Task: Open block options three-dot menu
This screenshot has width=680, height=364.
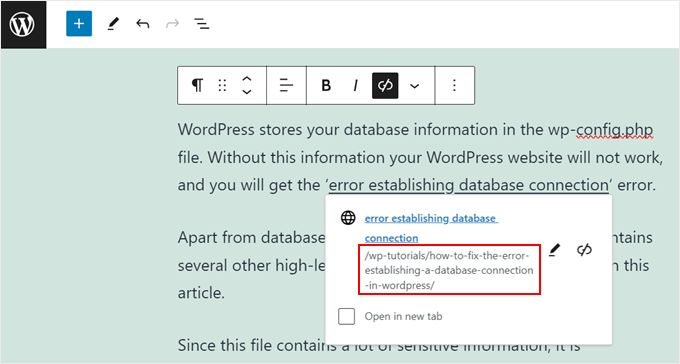Action: pos(454,85)
